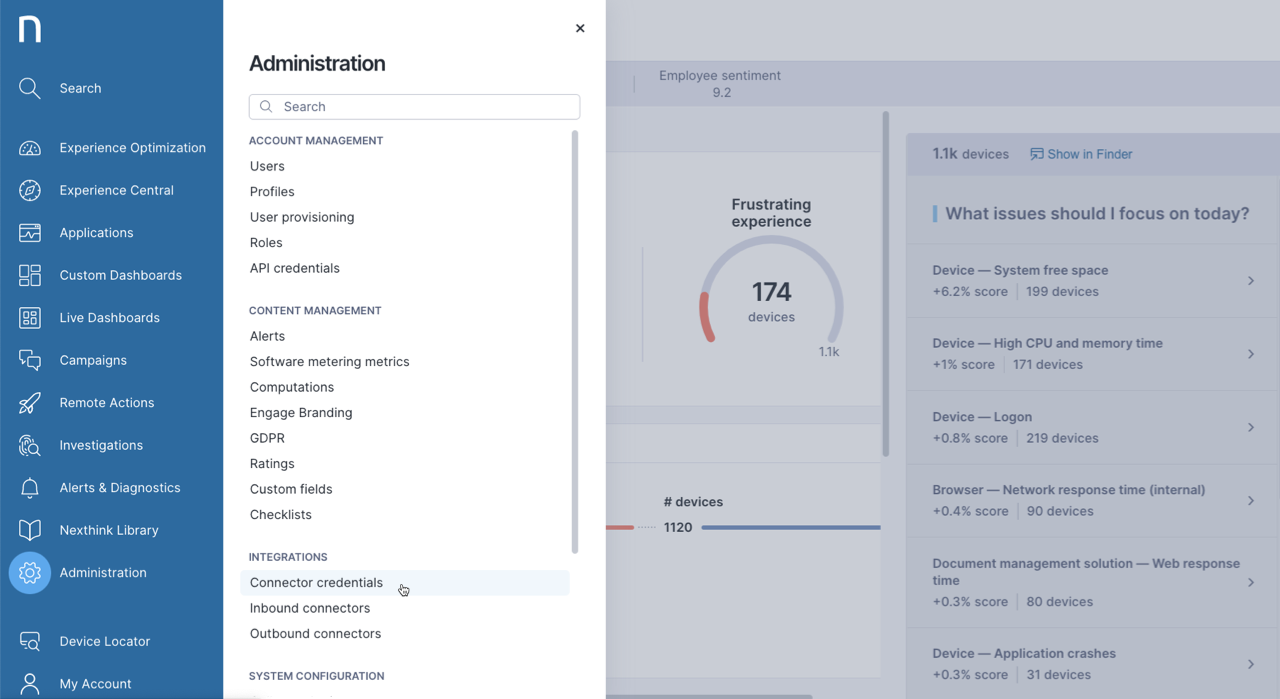This screenshot has height=699, width=1280.
Task: Select the Remote Actions rocket icon
Action: pos(29,402)
